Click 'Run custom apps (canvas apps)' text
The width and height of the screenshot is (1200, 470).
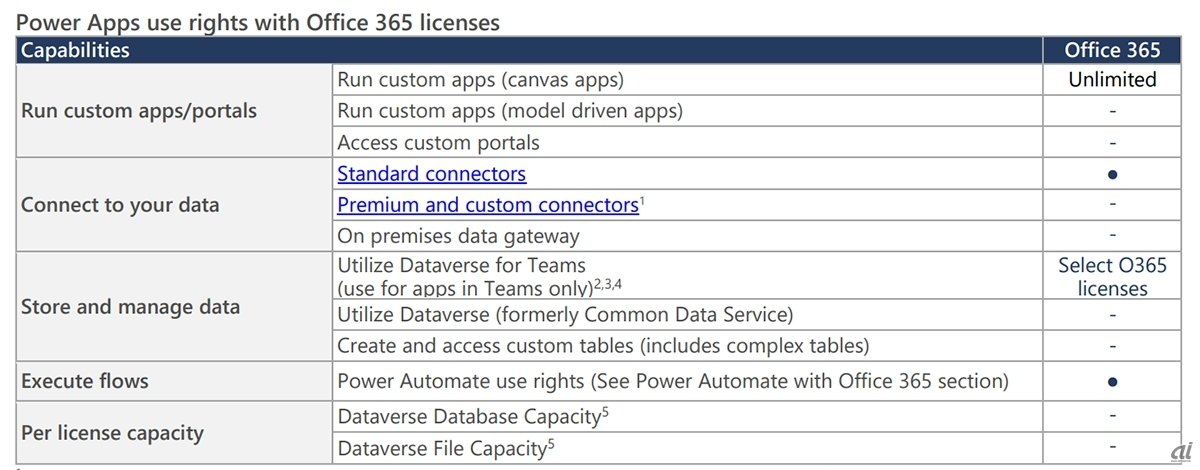tap(480, 80)
